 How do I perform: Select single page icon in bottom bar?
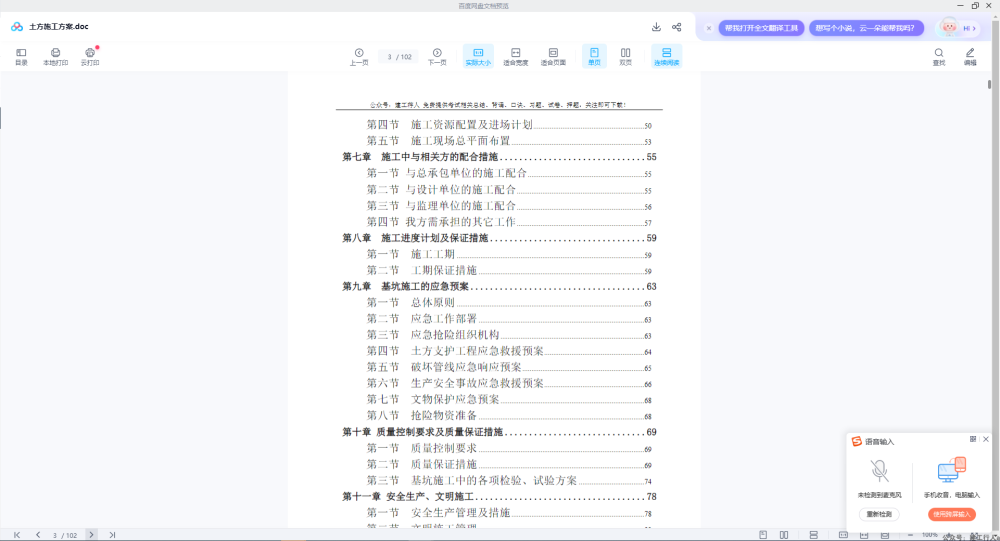point(763,535)
